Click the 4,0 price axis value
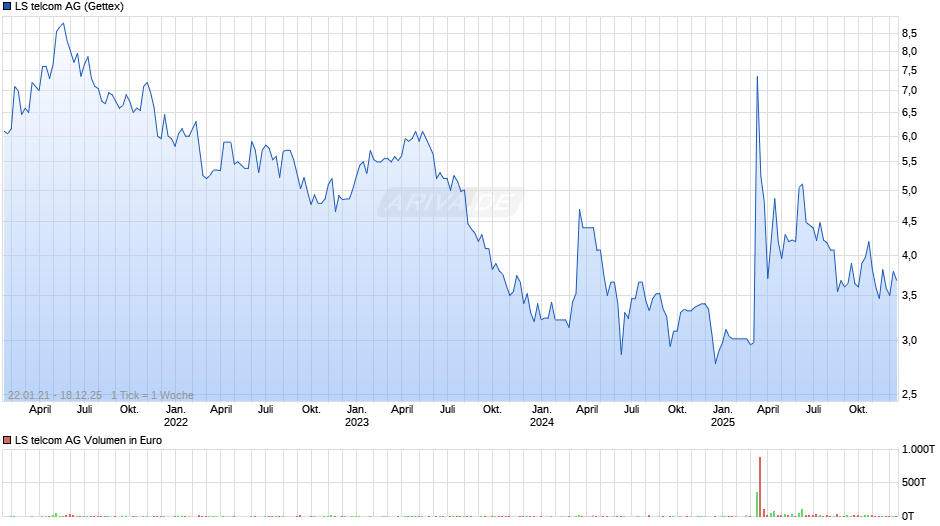The image size is (940, 526). [x=909, y=256]
